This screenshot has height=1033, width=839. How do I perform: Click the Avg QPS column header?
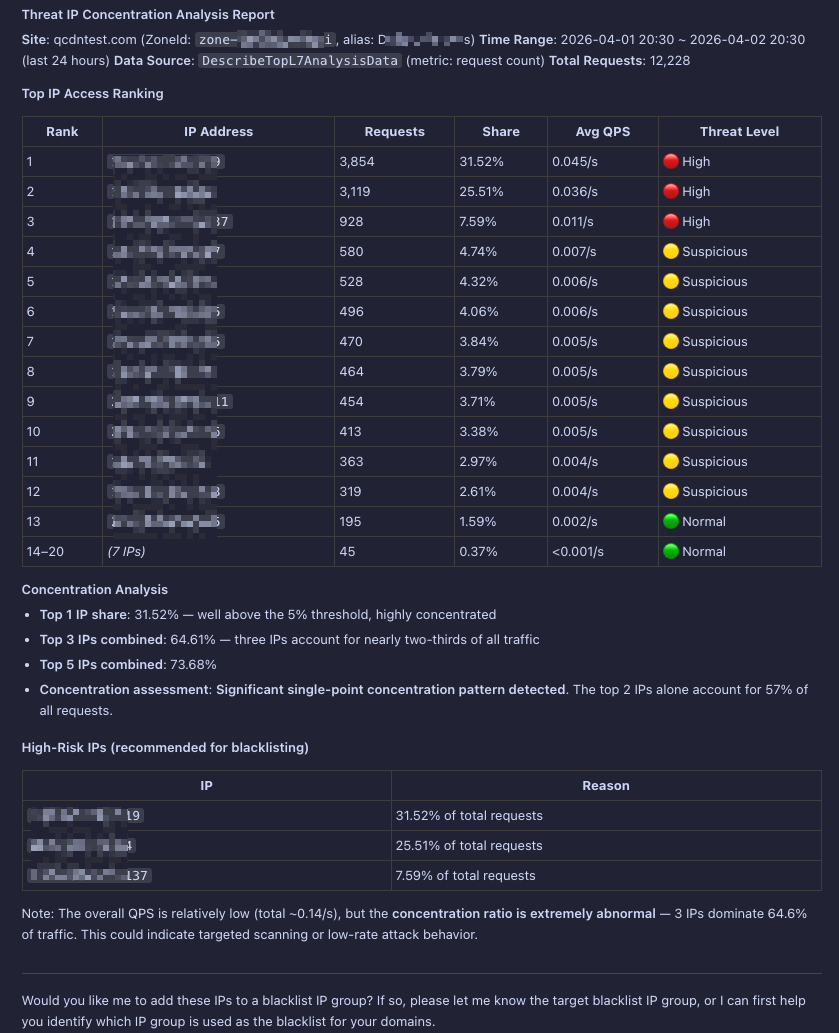603,131
